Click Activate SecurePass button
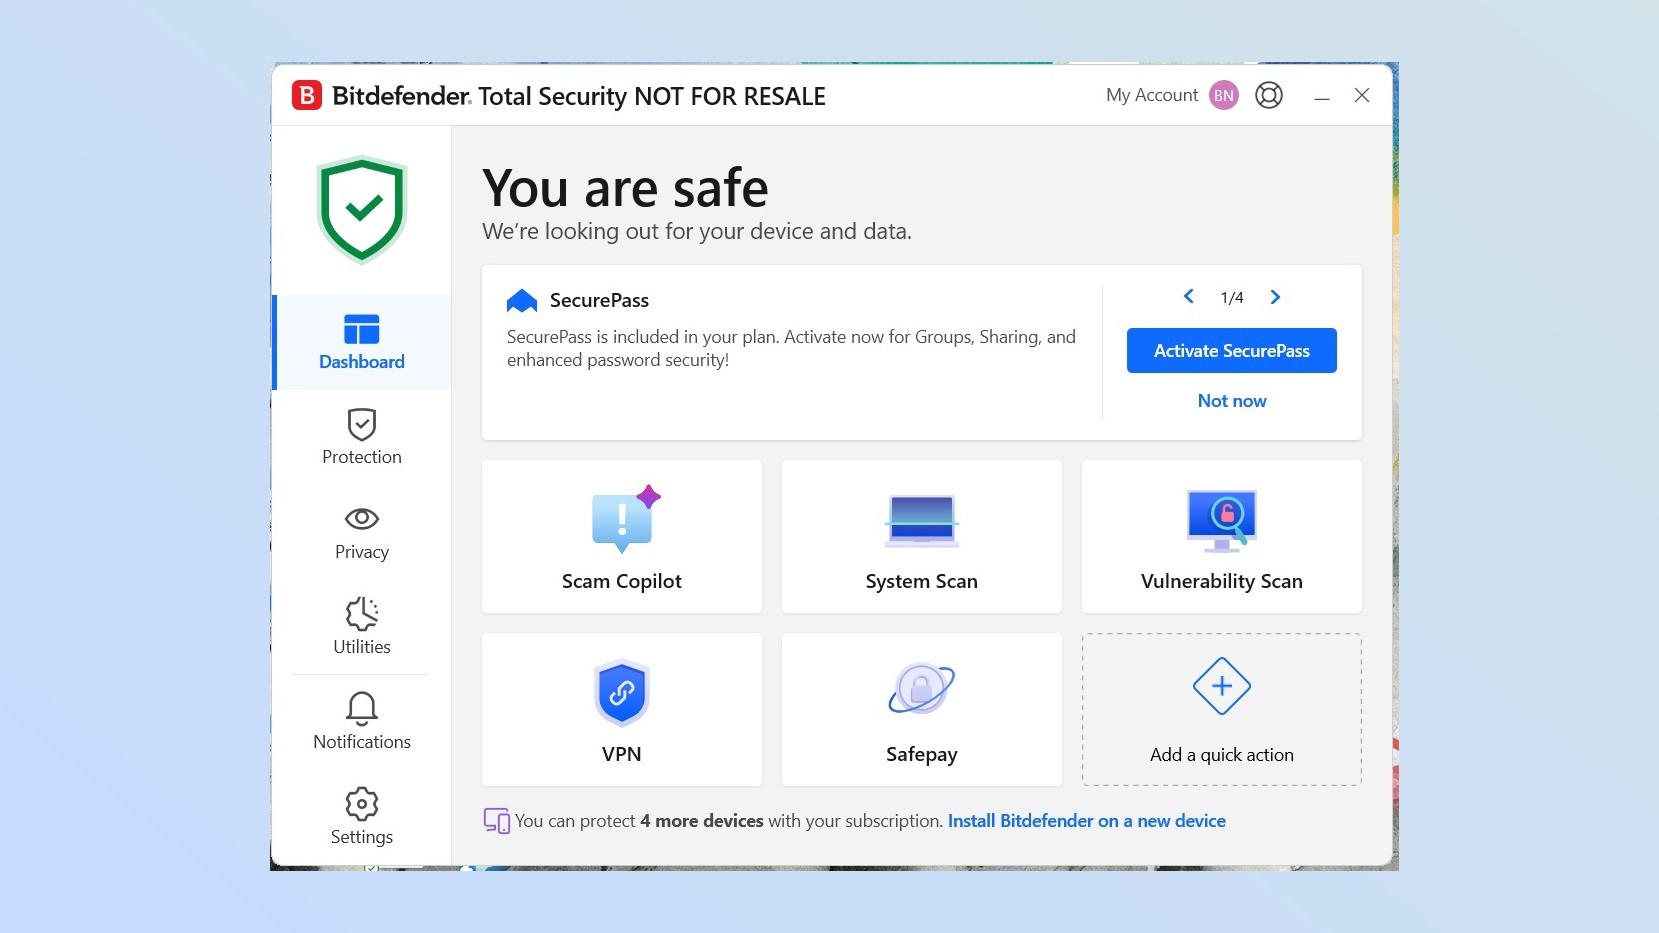This screenshot has width=1659, height=933. point(1232,350)
